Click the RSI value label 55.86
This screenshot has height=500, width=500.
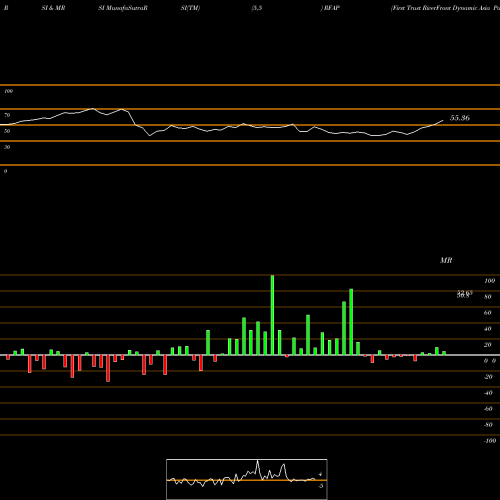460,118
